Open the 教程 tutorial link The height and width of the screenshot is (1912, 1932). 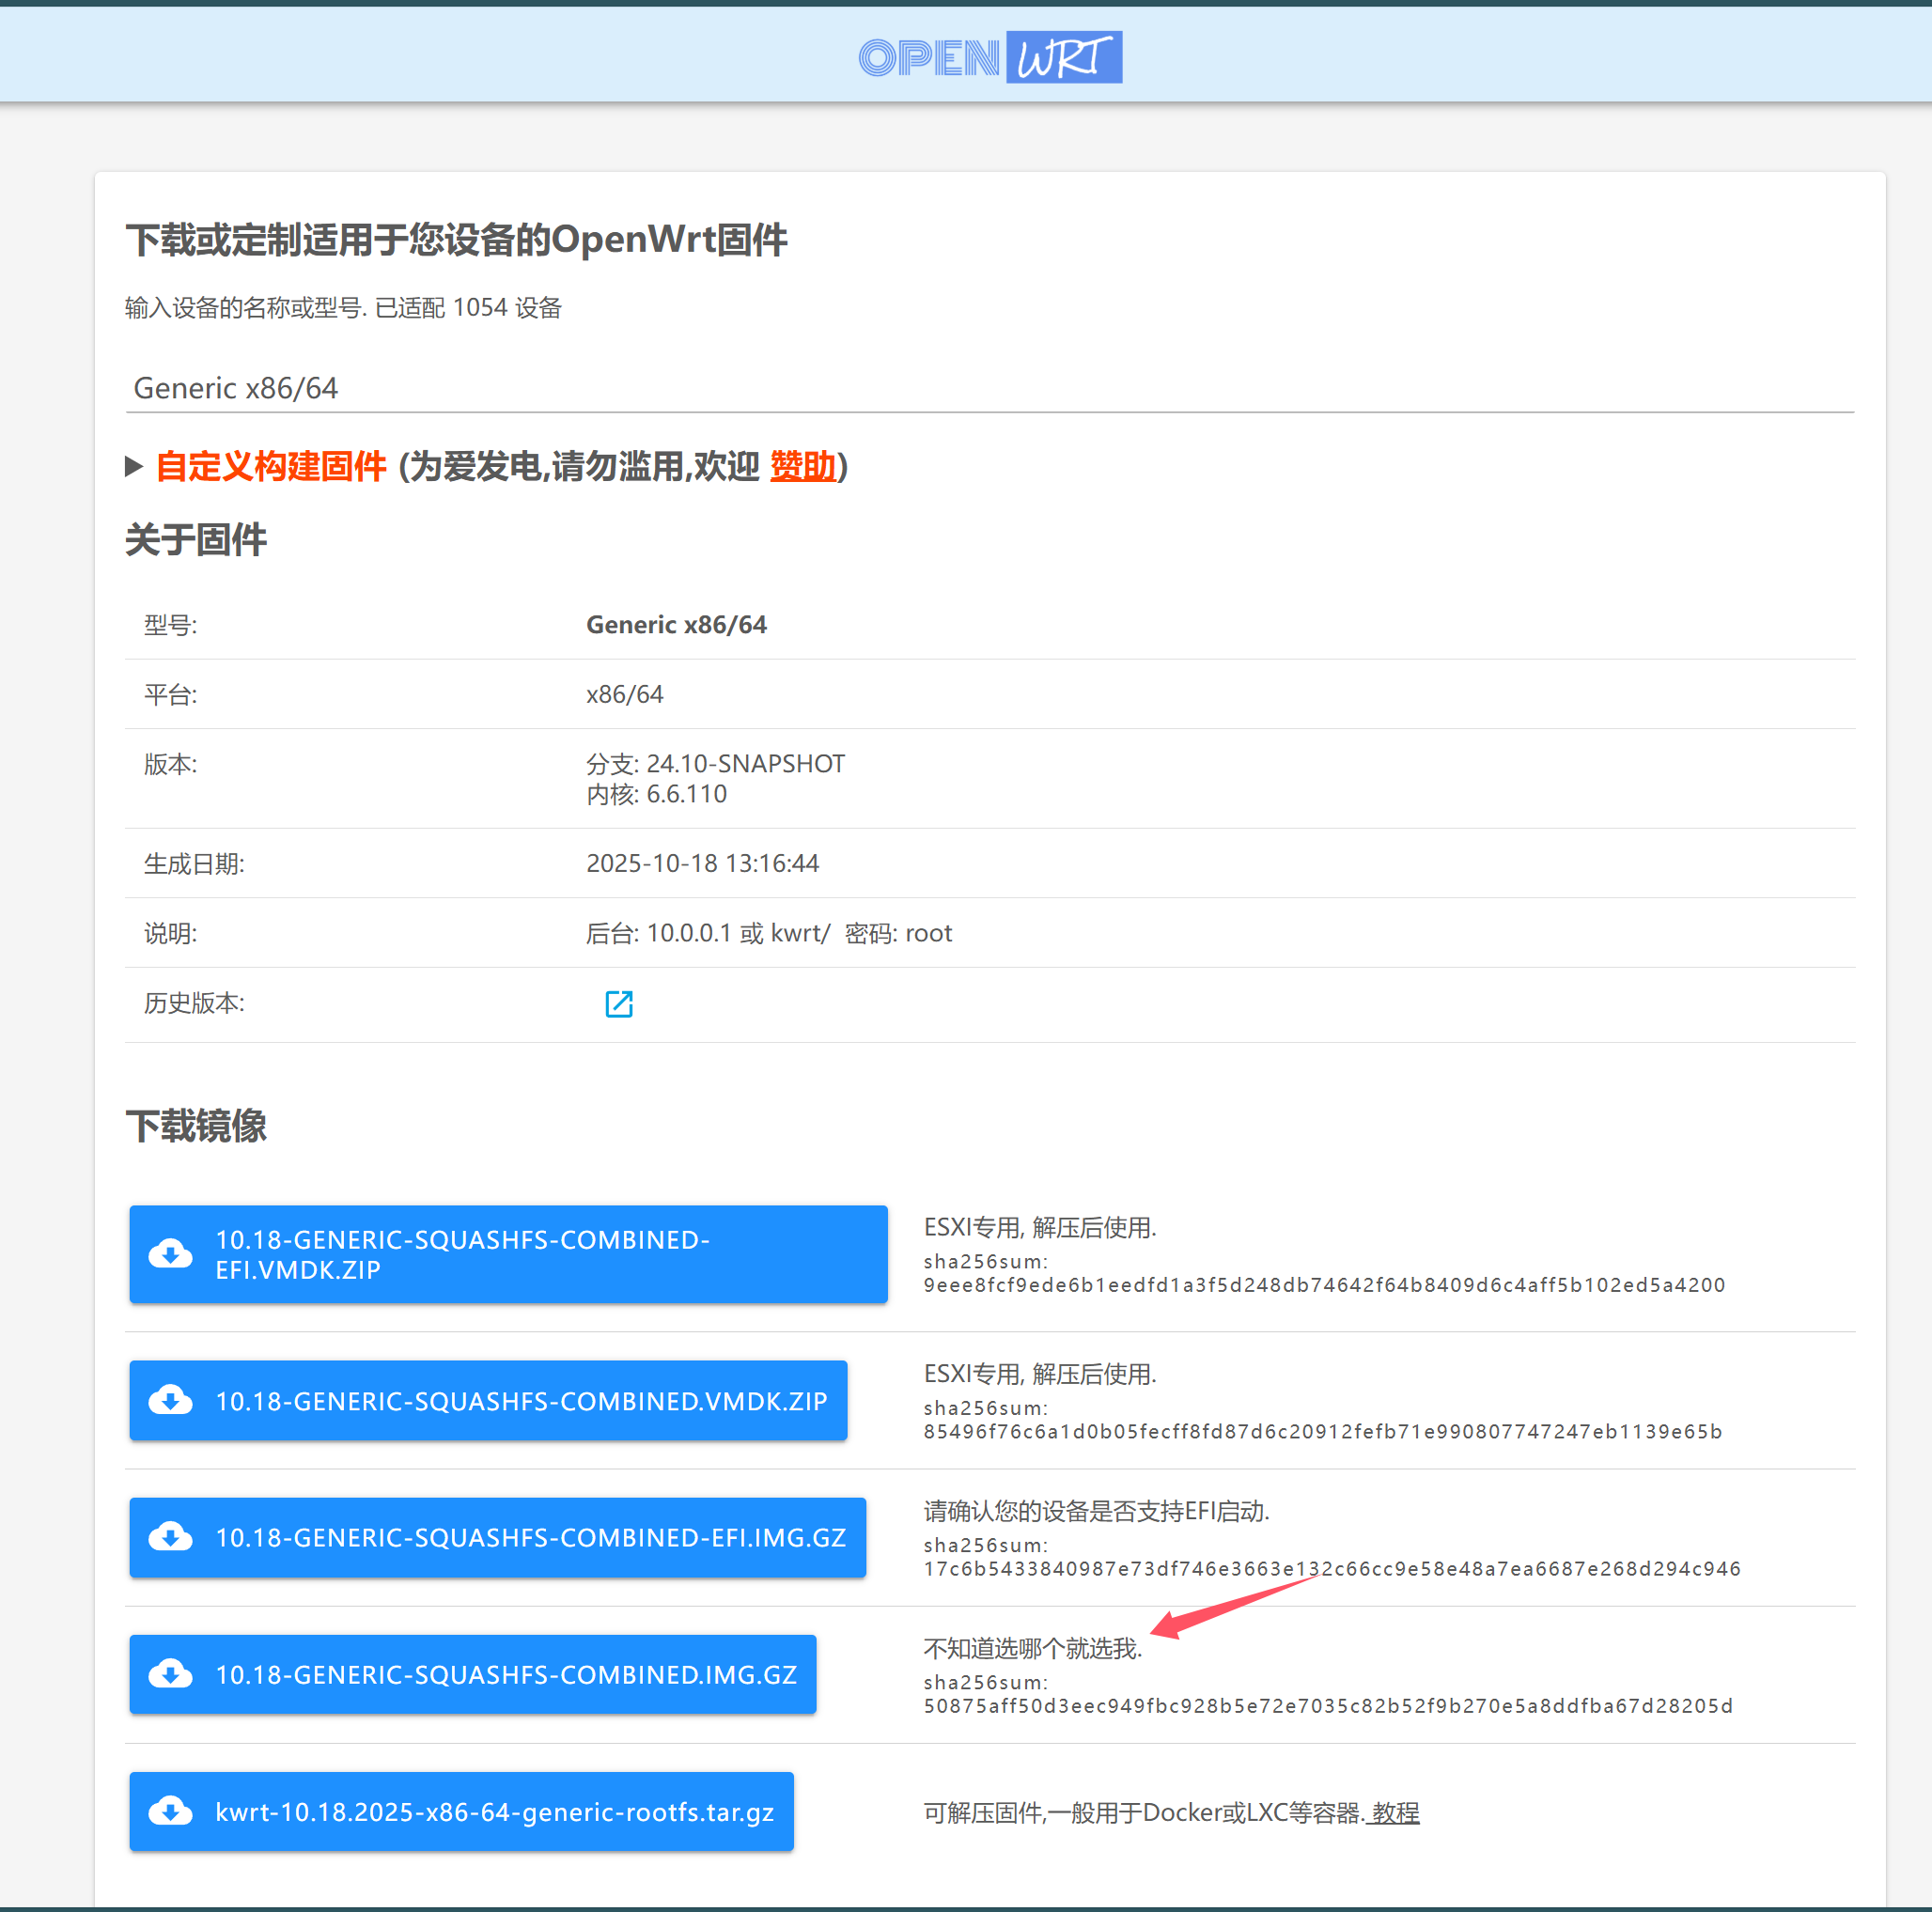click(x=1395, y=1812)
